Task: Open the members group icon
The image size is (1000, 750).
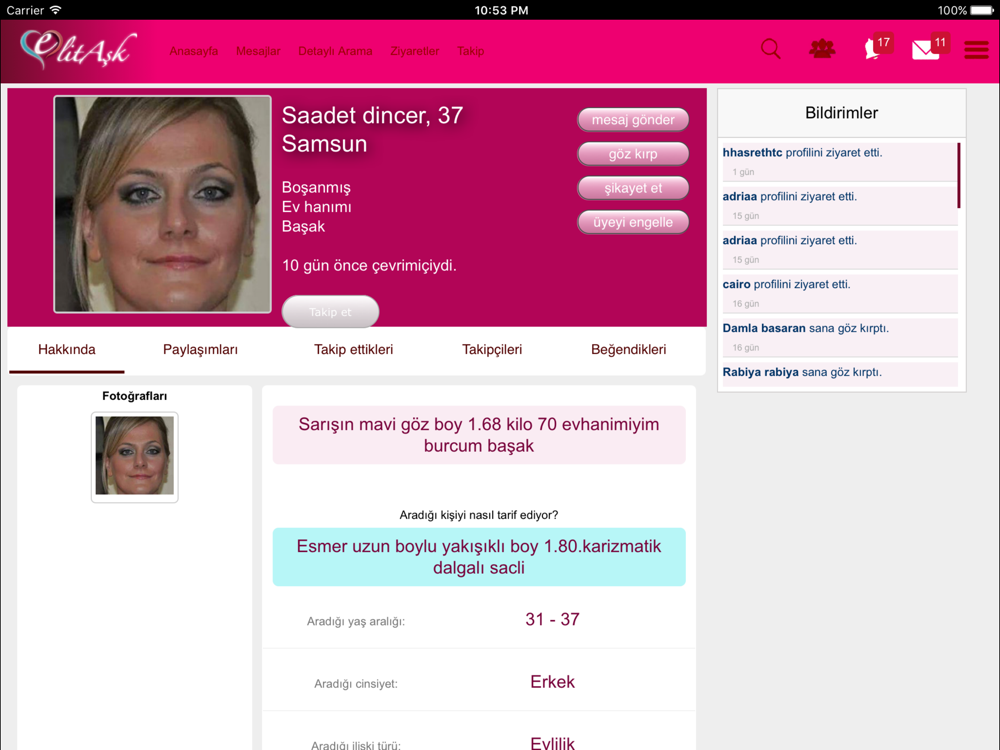Action: [822, 49]
